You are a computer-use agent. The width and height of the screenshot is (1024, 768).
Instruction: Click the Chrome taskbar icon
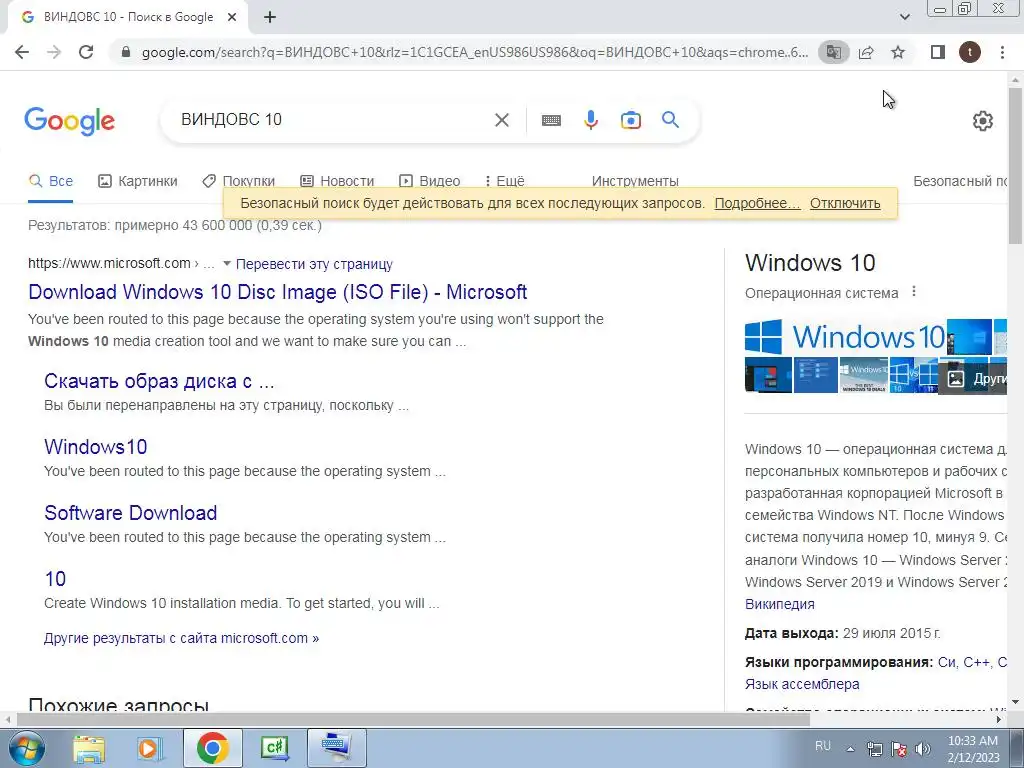[x=212, y=748]
